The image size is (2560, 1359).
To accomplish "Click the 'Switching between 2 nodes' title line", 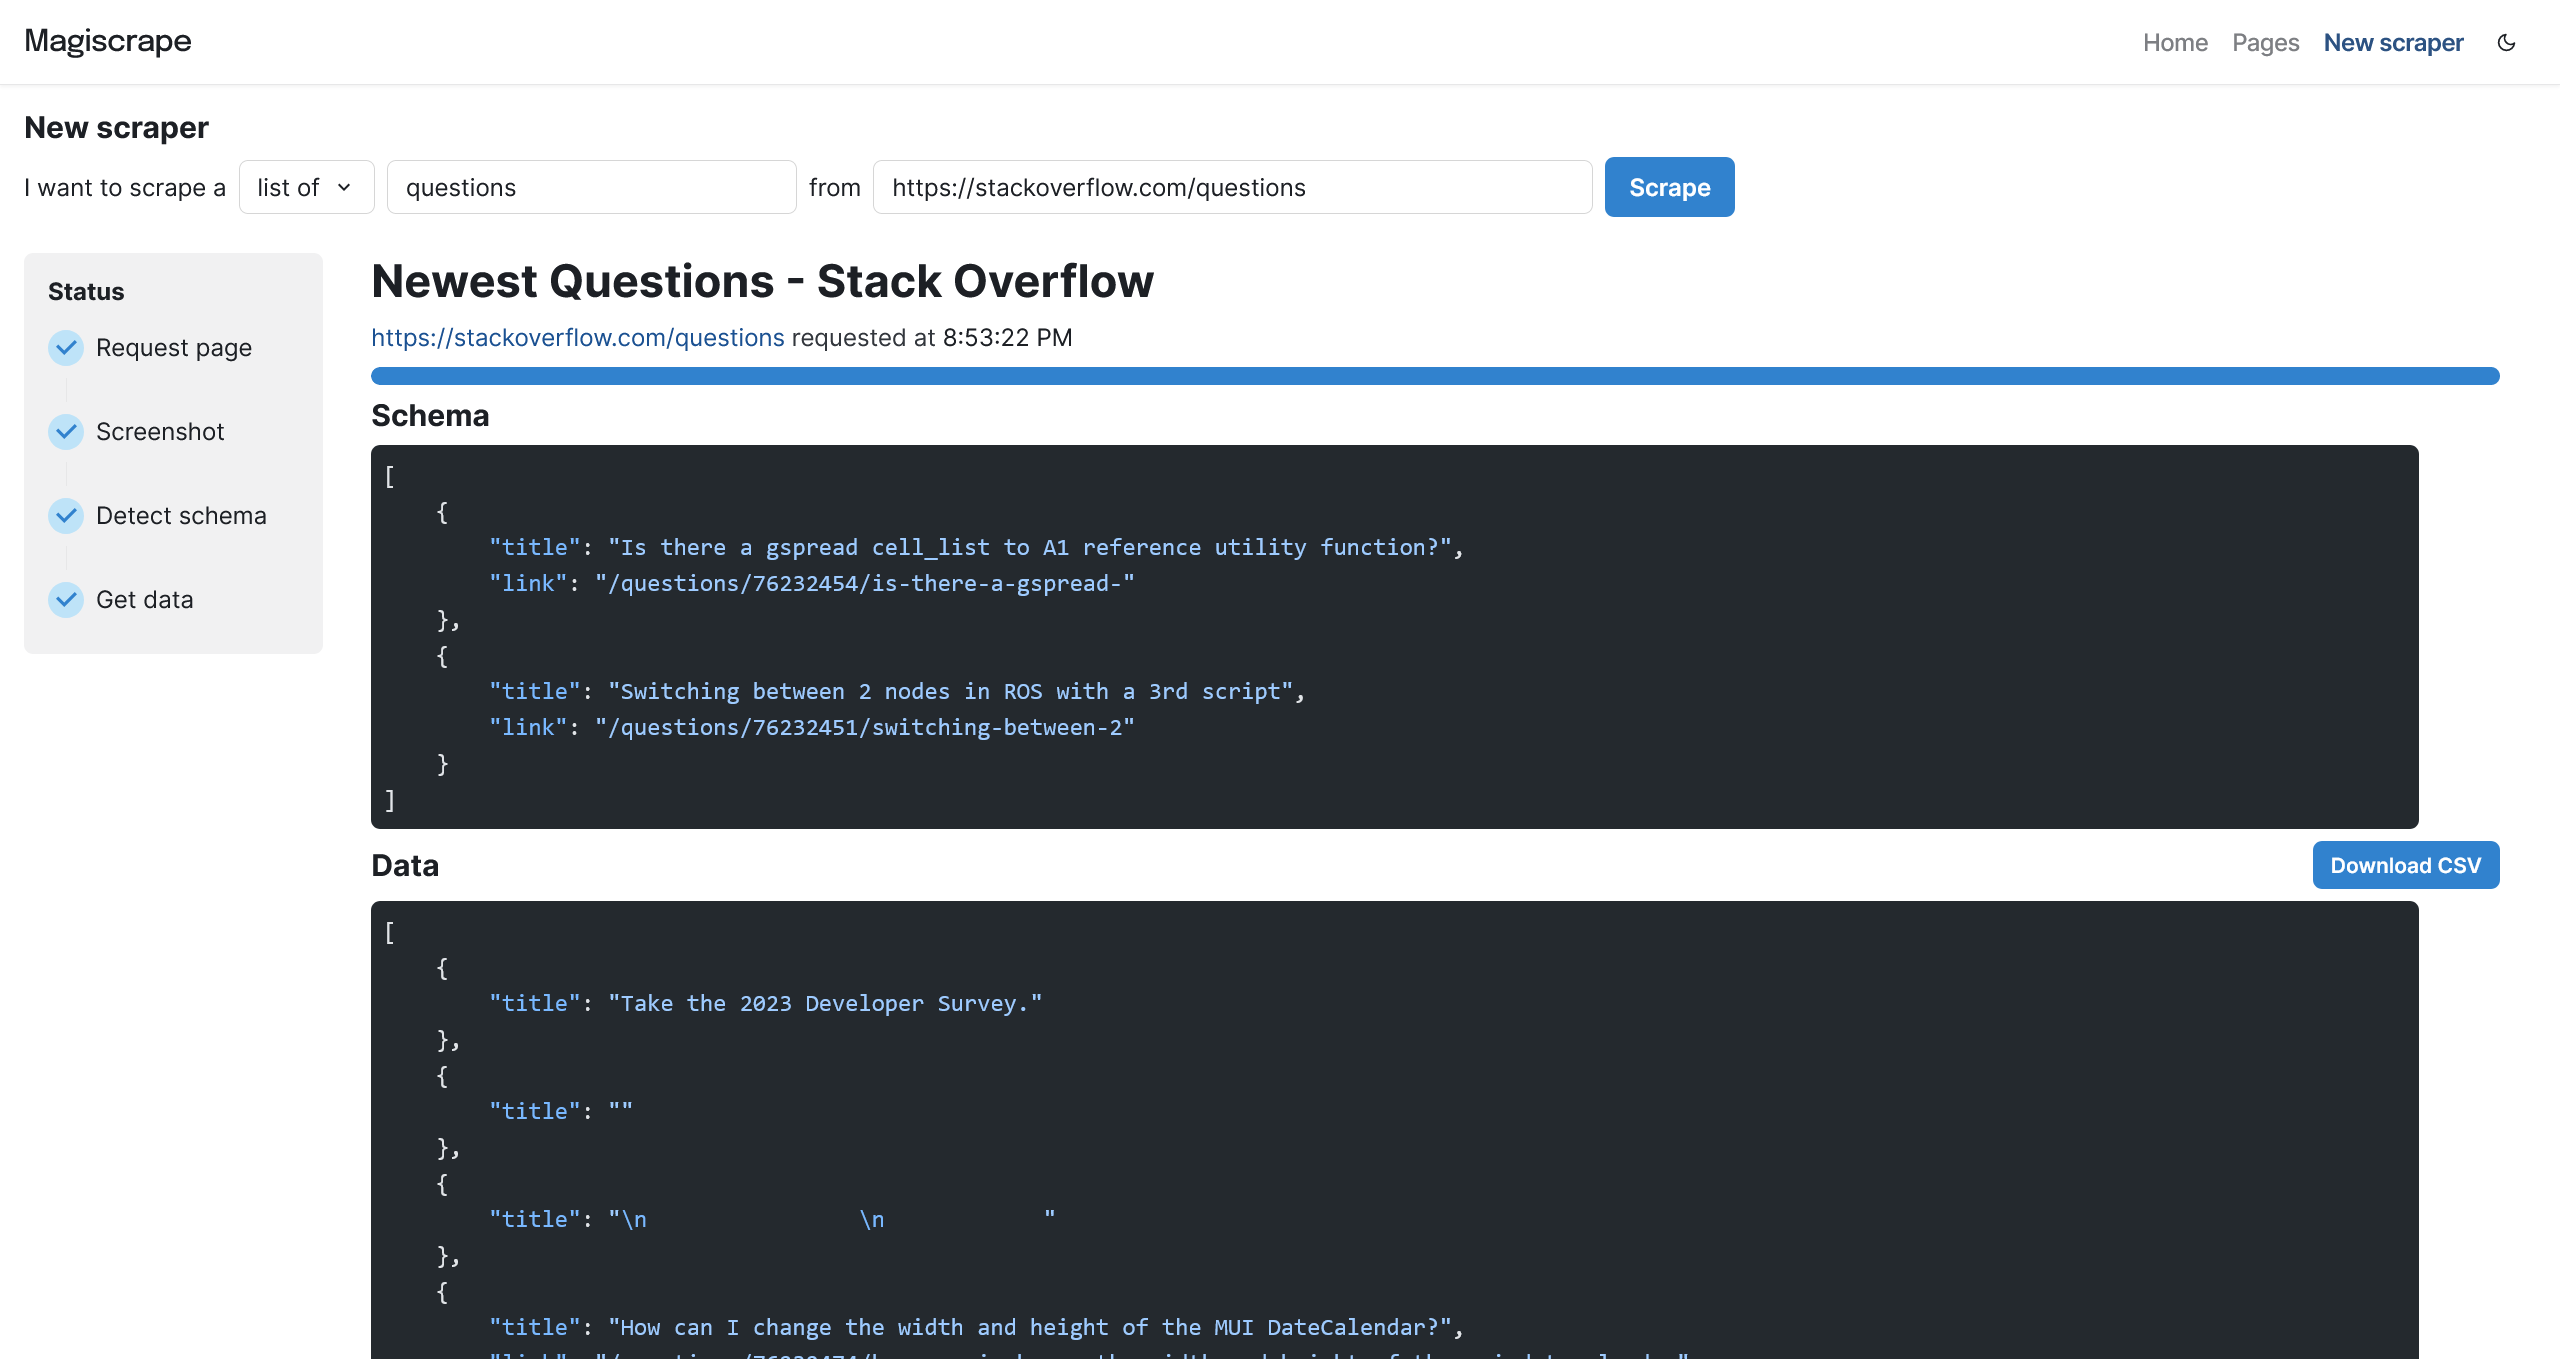I will point(897,692).
